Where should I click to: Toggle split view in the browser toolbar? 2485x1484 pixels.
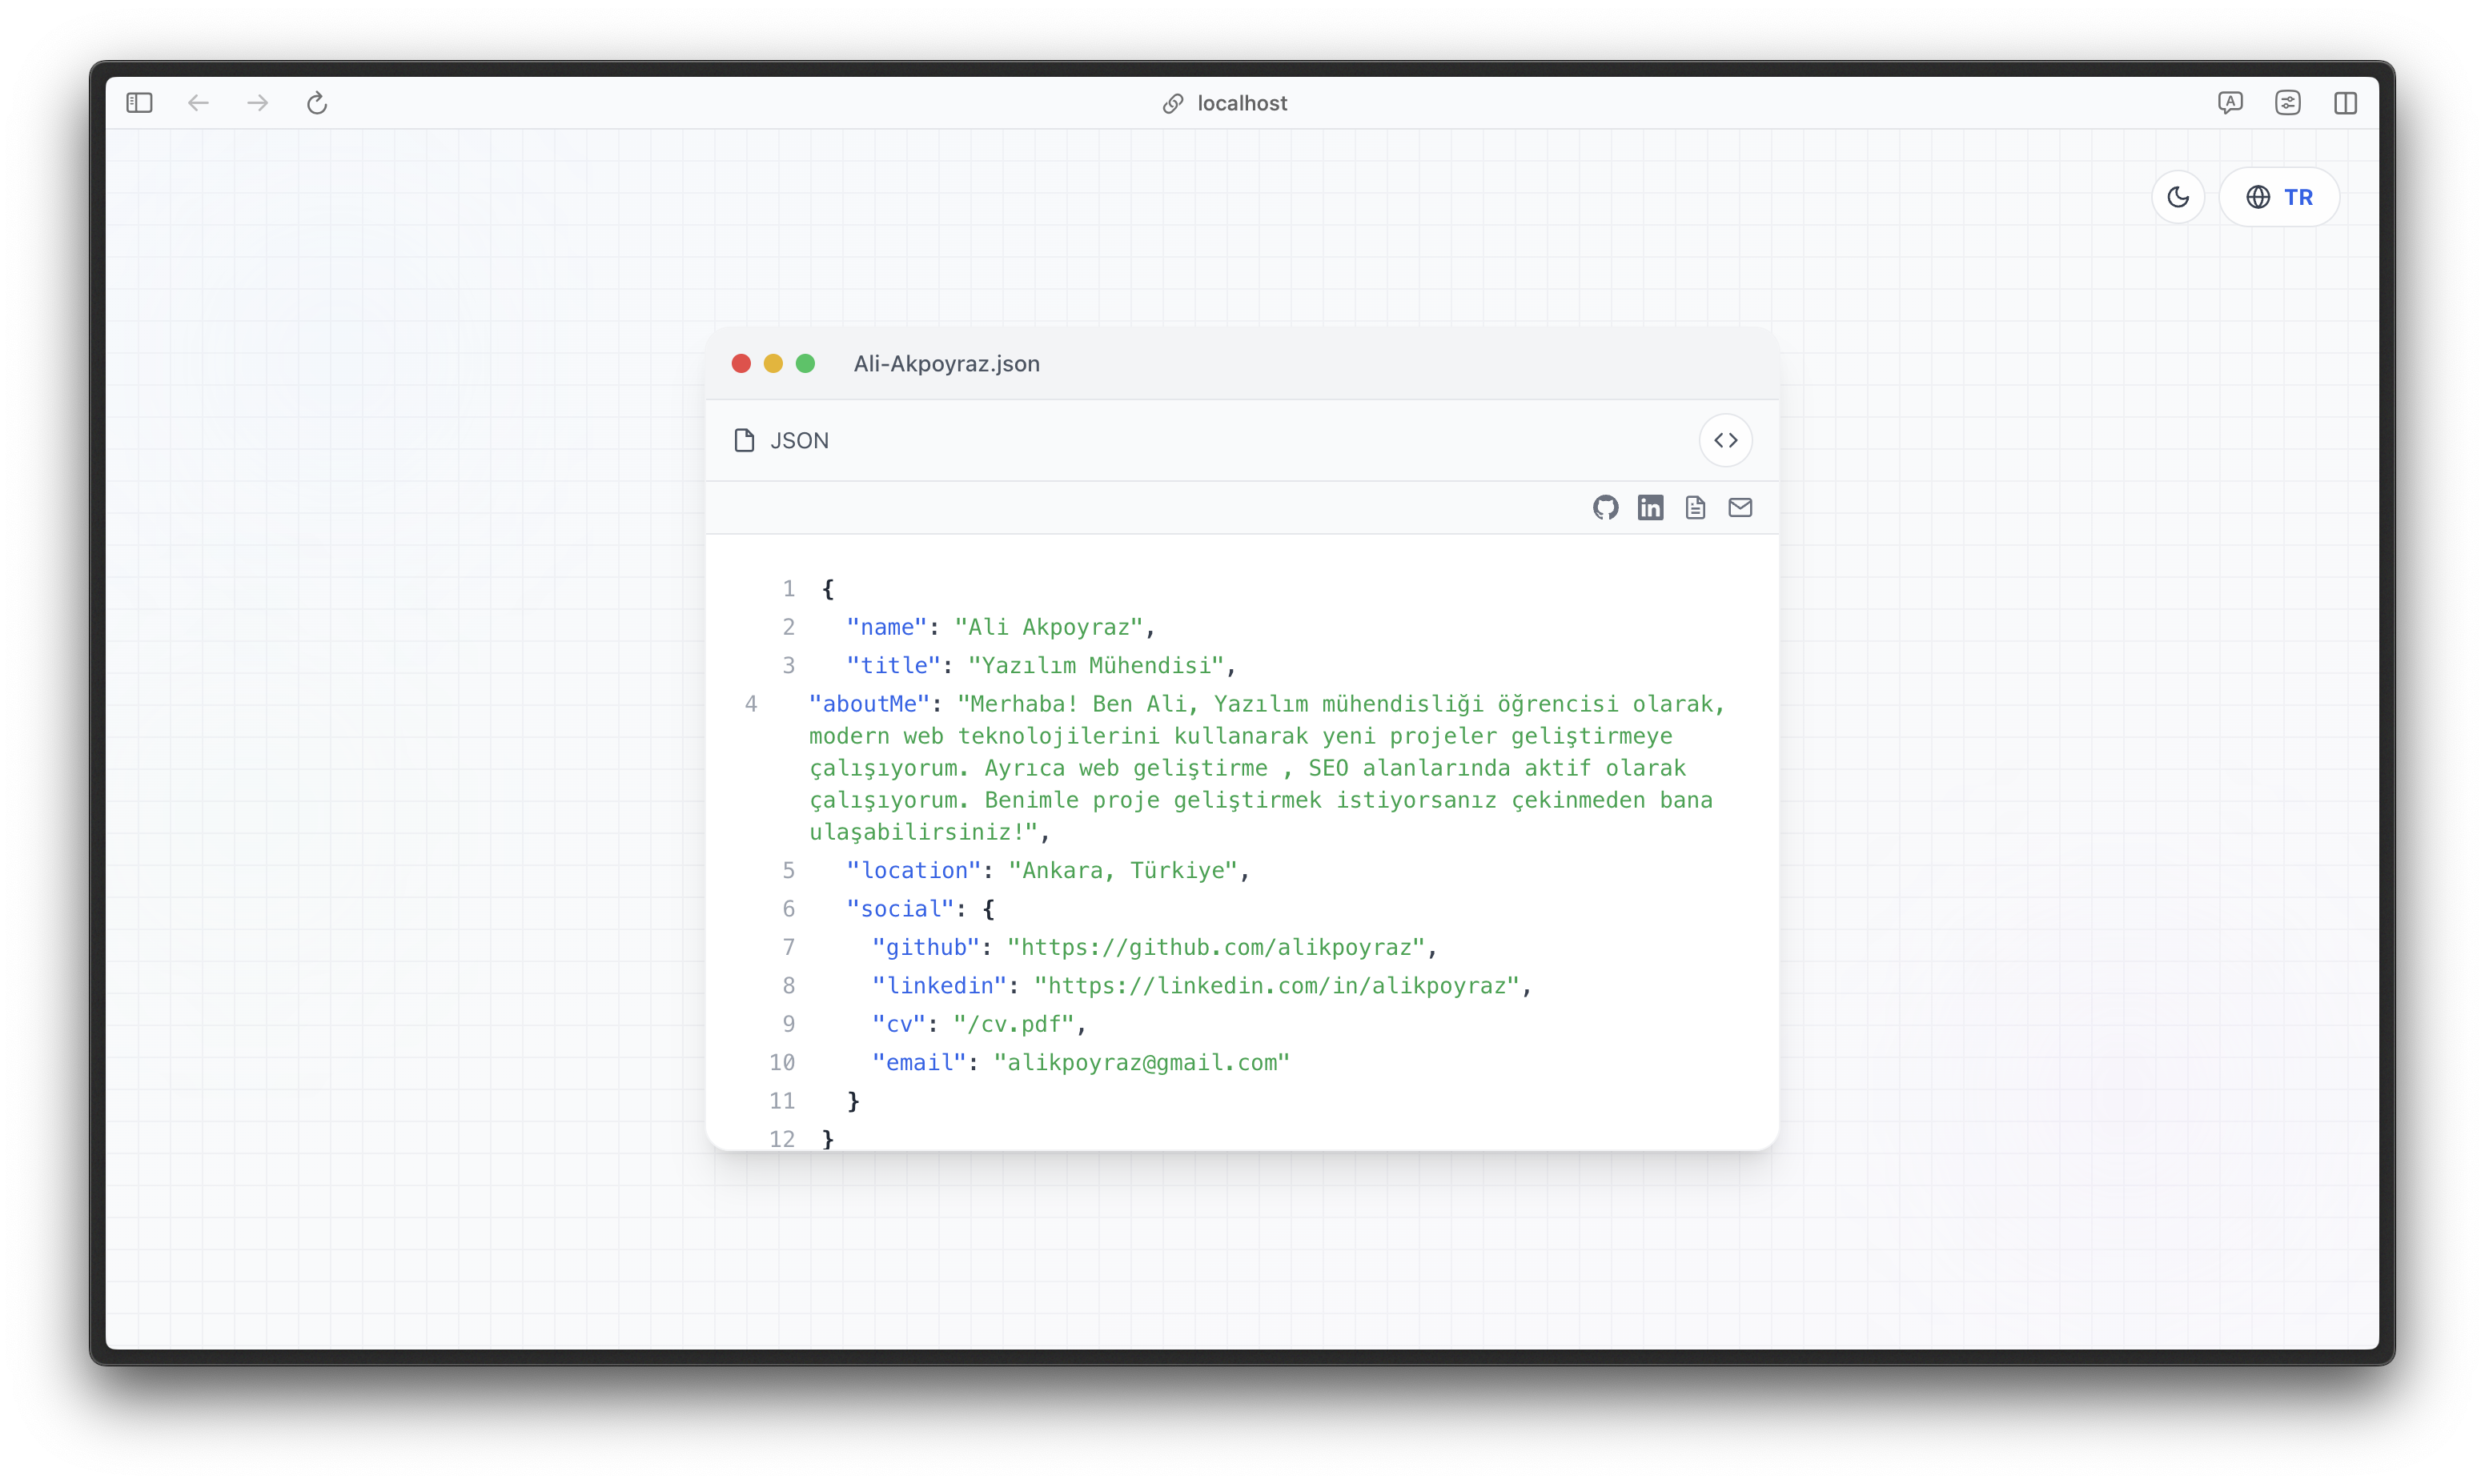point(2347,103)
